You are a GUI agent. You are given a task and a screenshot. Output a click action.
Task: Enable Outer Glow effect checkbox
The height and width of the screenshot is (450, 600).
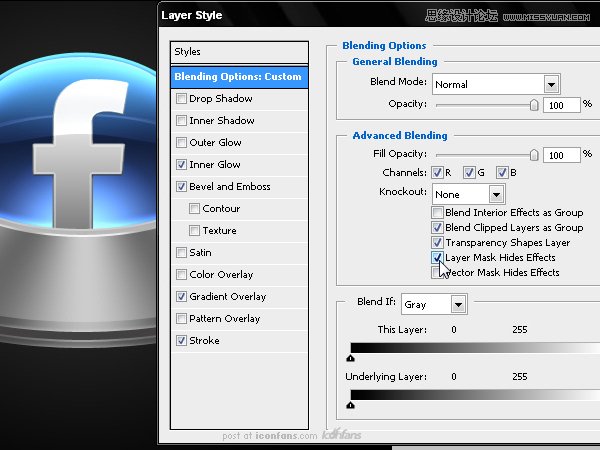pos(181,143)
